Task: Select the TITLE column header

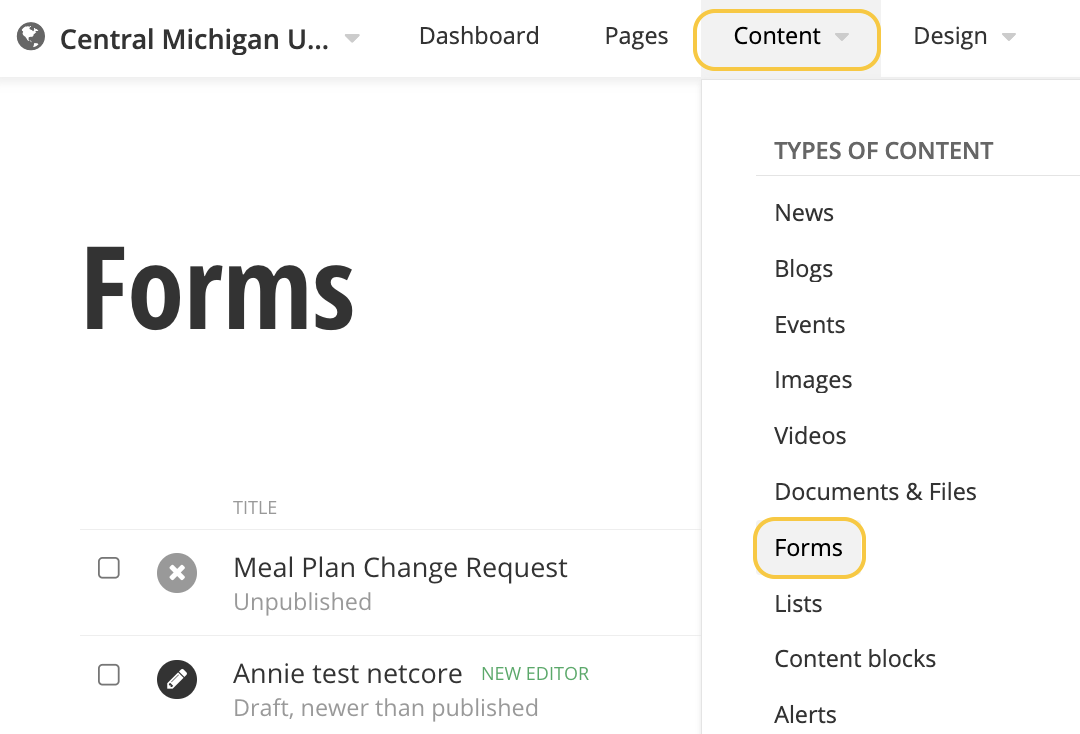Action: pos(255,507)
